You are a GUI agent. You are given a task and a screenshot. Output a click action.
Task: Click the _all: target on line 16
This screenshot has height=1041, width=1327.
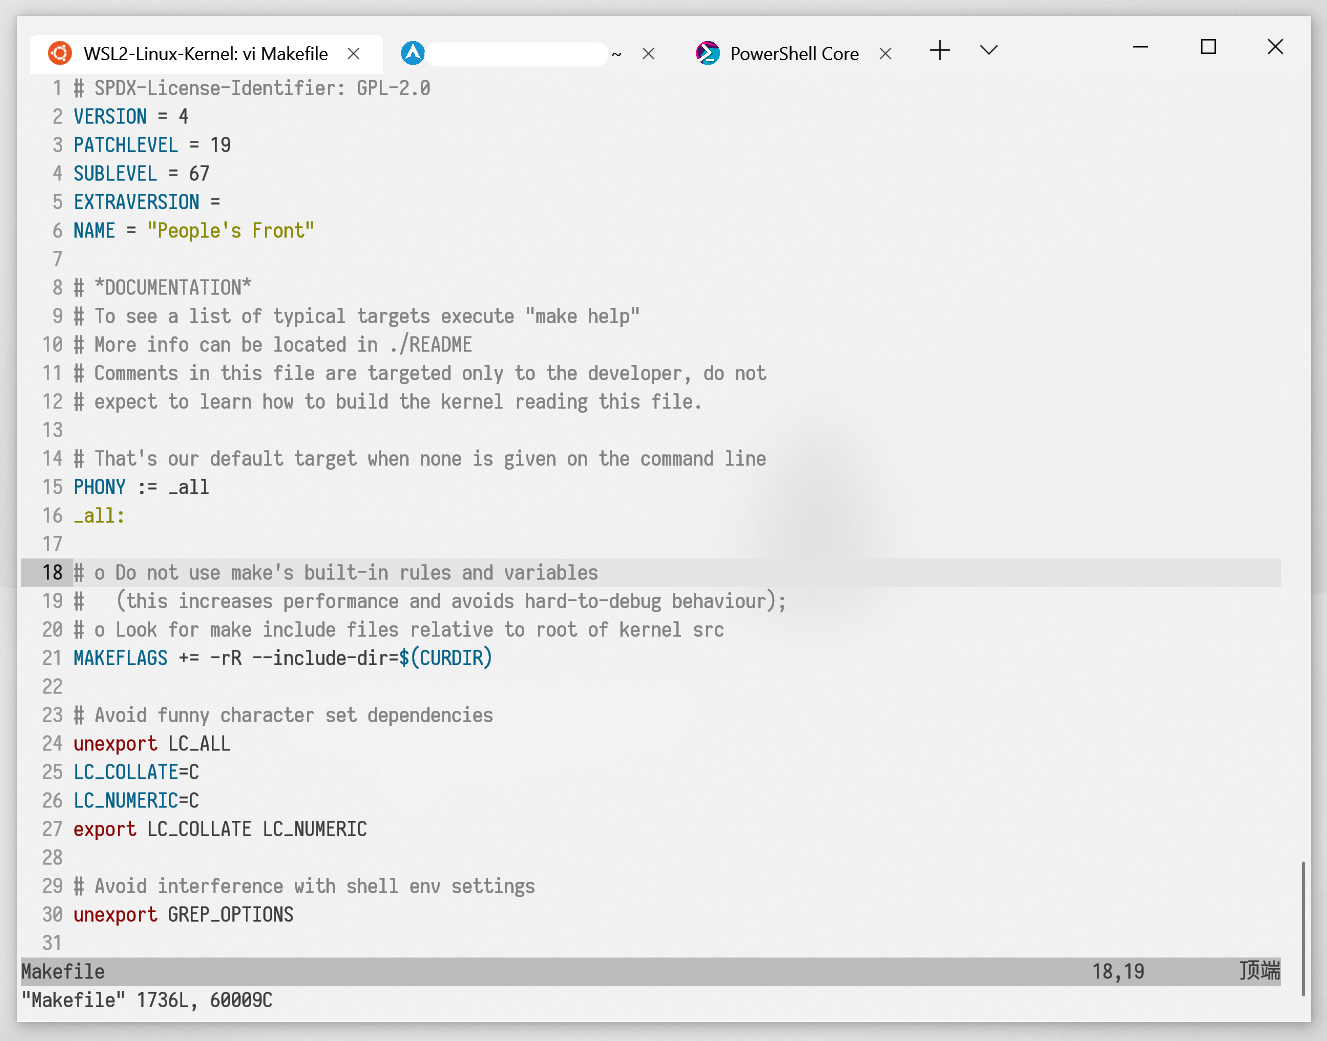[99, 516]
